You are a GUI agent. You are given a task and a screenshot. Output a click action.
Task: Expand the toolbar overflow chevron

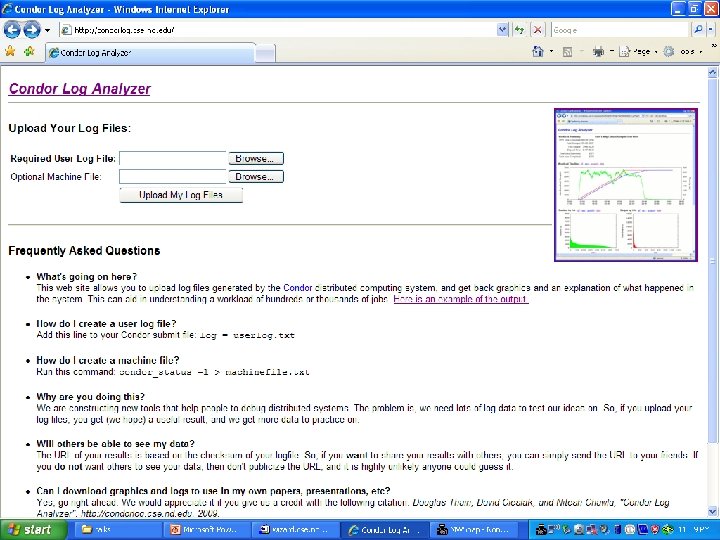coord(714,46)
